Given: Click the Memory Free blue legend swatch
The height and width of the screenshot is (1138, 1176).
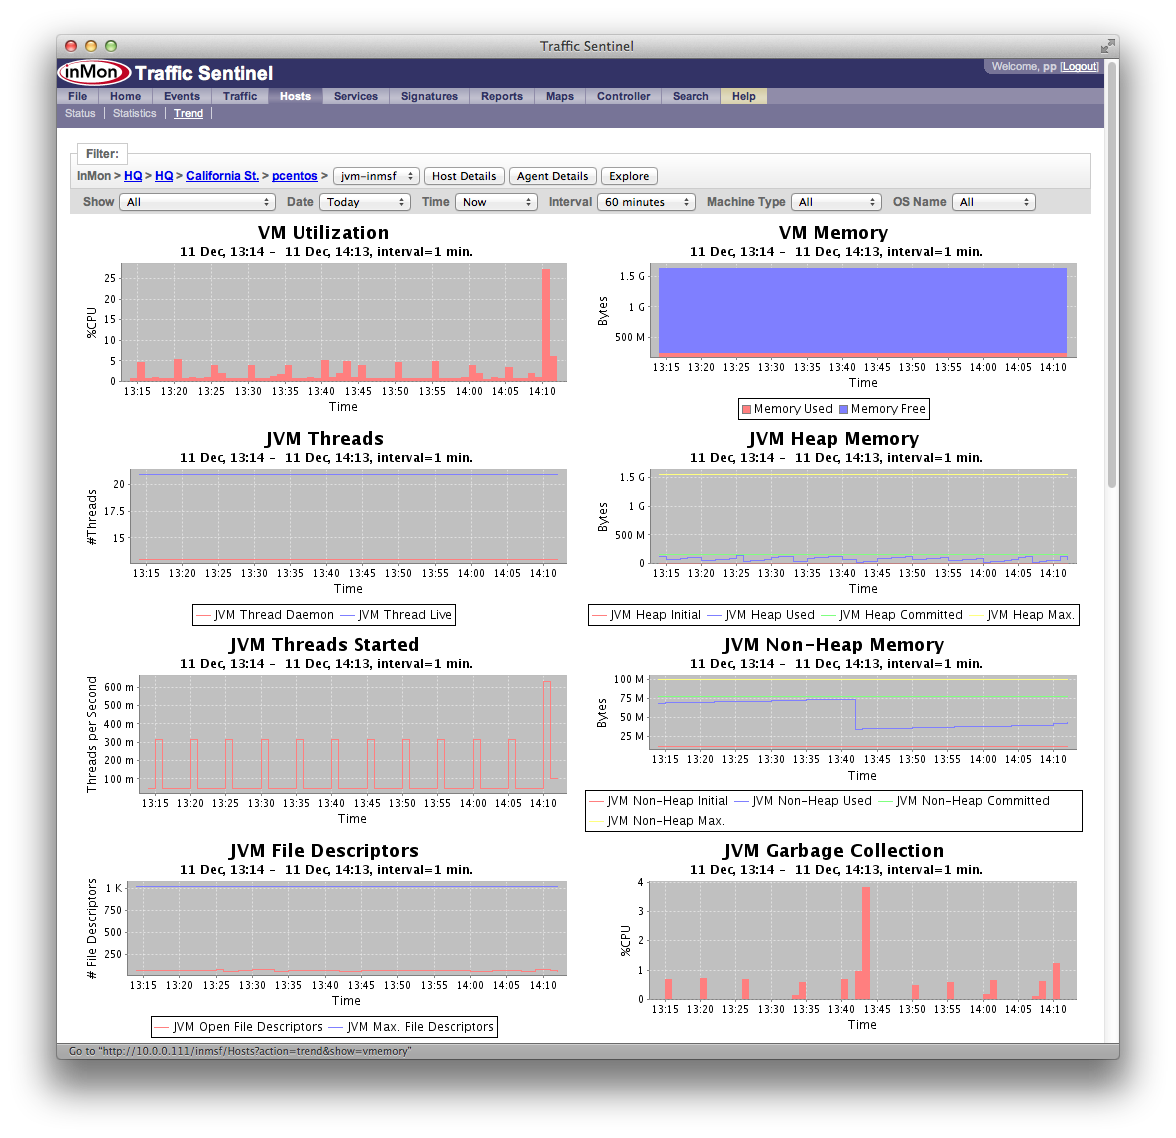Looking at the screenshot, I should tap(843, 410).
